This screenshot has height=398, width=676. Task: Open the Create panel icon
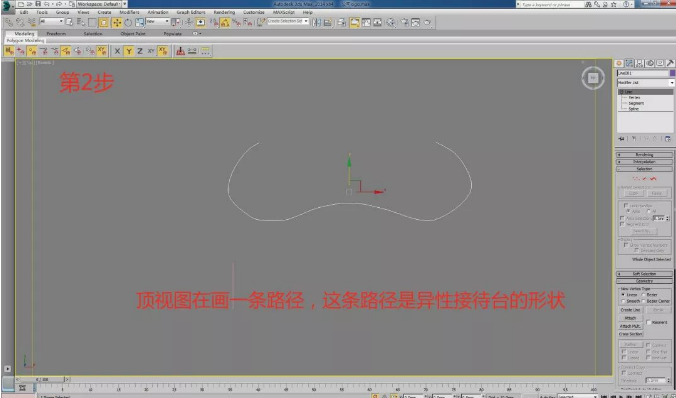point(619,63)
